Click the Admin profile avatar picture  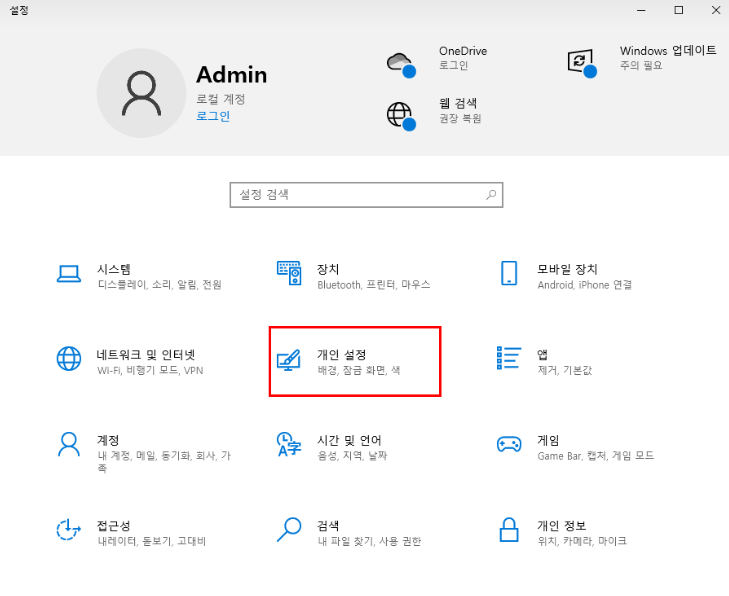point(141,93)
